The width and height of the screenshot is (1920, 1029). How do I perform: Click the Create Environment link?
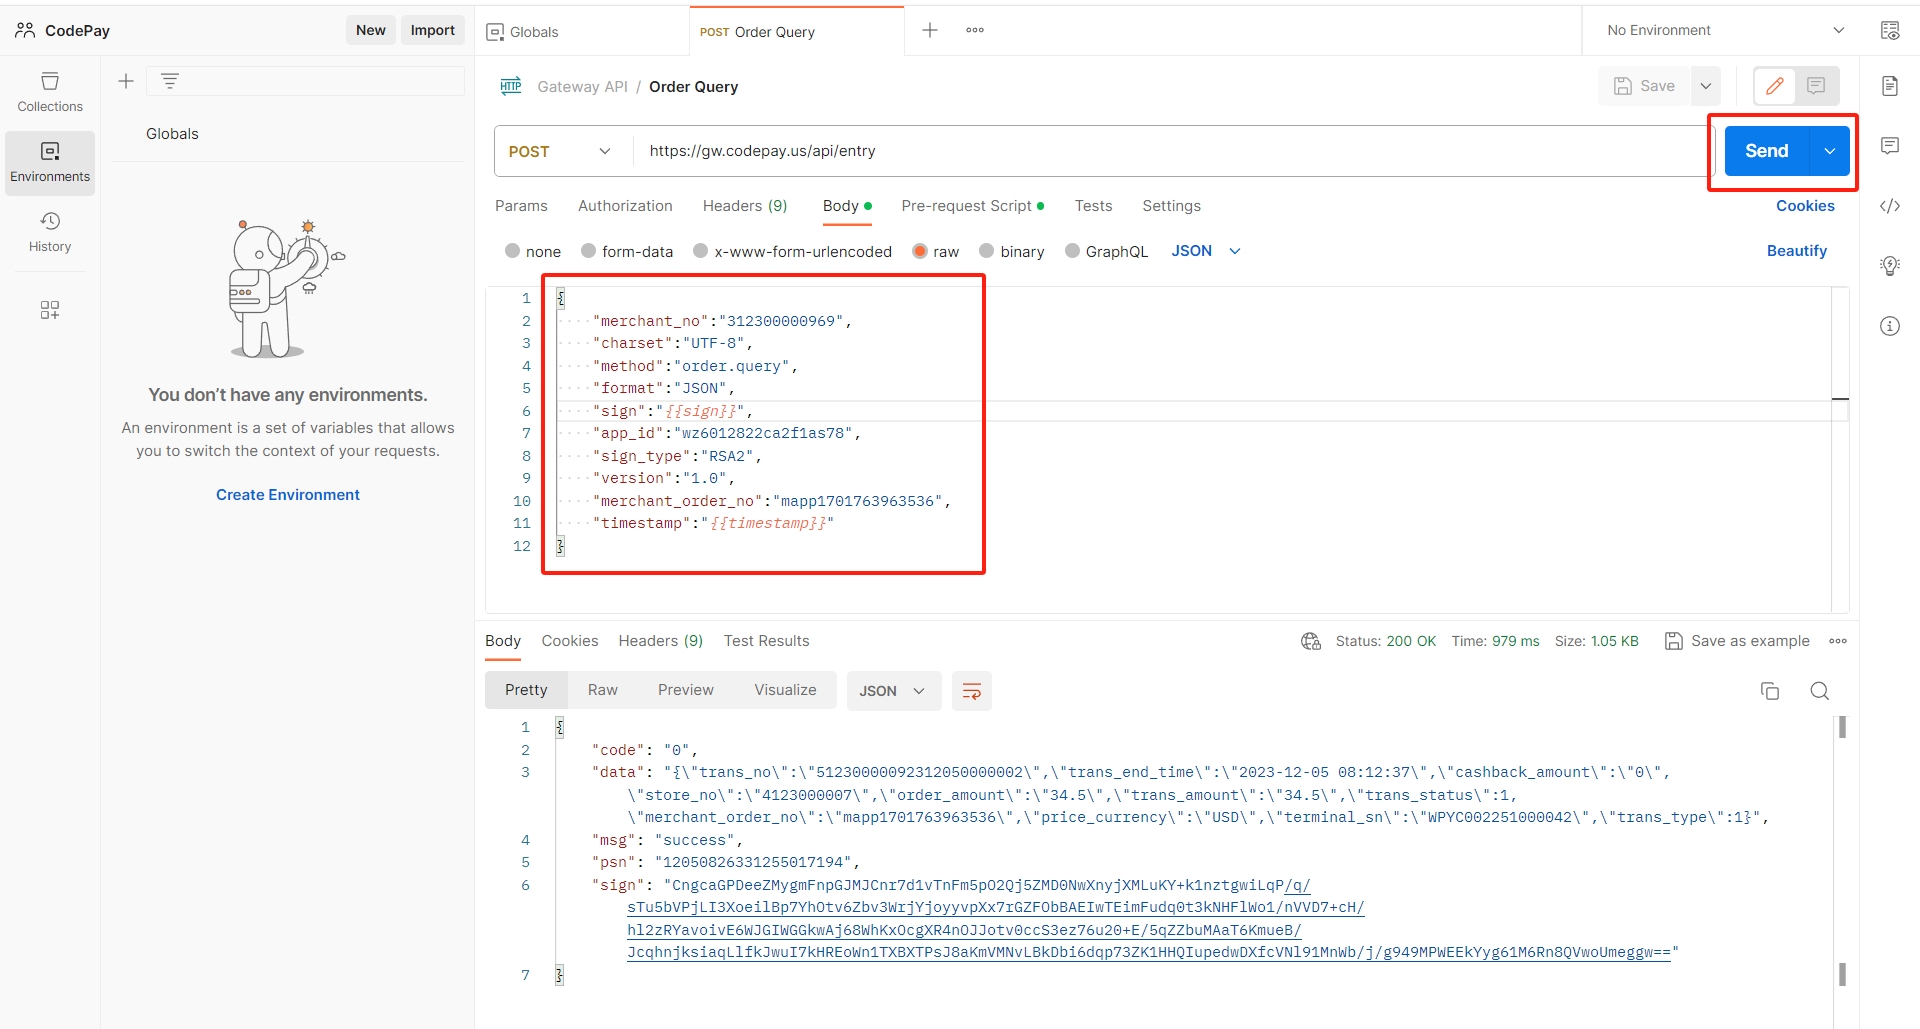pyautogui.click(x=287, y=494)
